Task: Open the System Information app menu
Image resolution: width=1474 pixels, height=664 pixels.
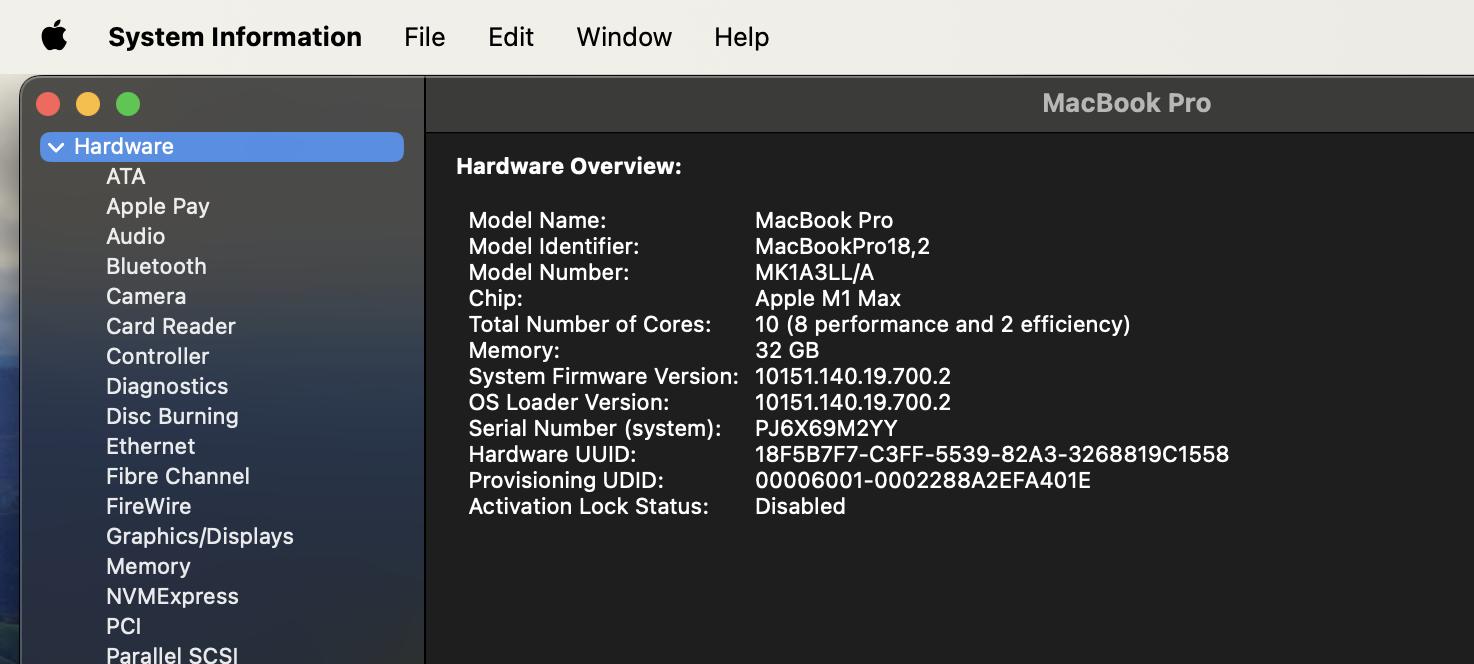Action: 235,37
